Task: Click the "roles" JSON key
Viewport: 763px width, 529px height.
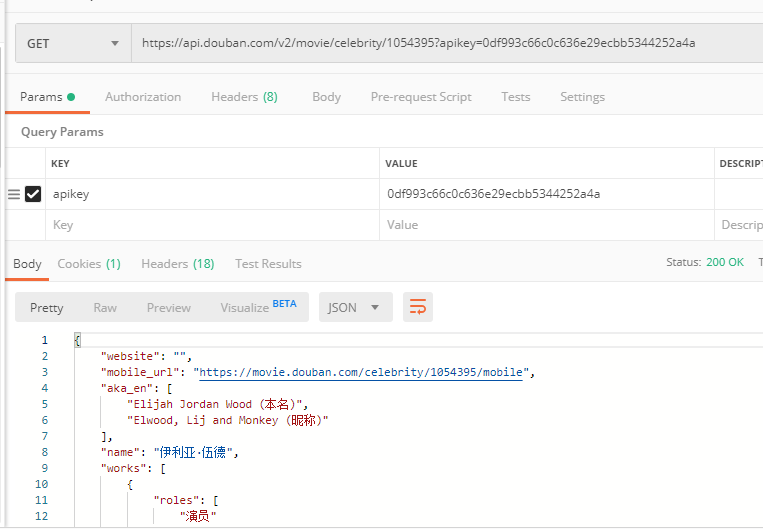Action: [x=176, y=500]
